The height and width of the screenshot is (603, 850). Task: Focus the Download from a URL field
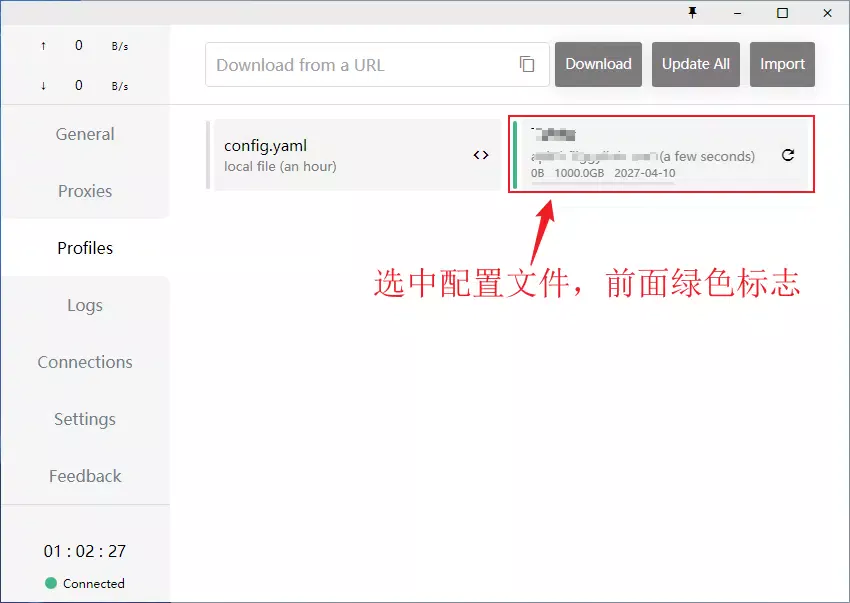click(360, 65)
